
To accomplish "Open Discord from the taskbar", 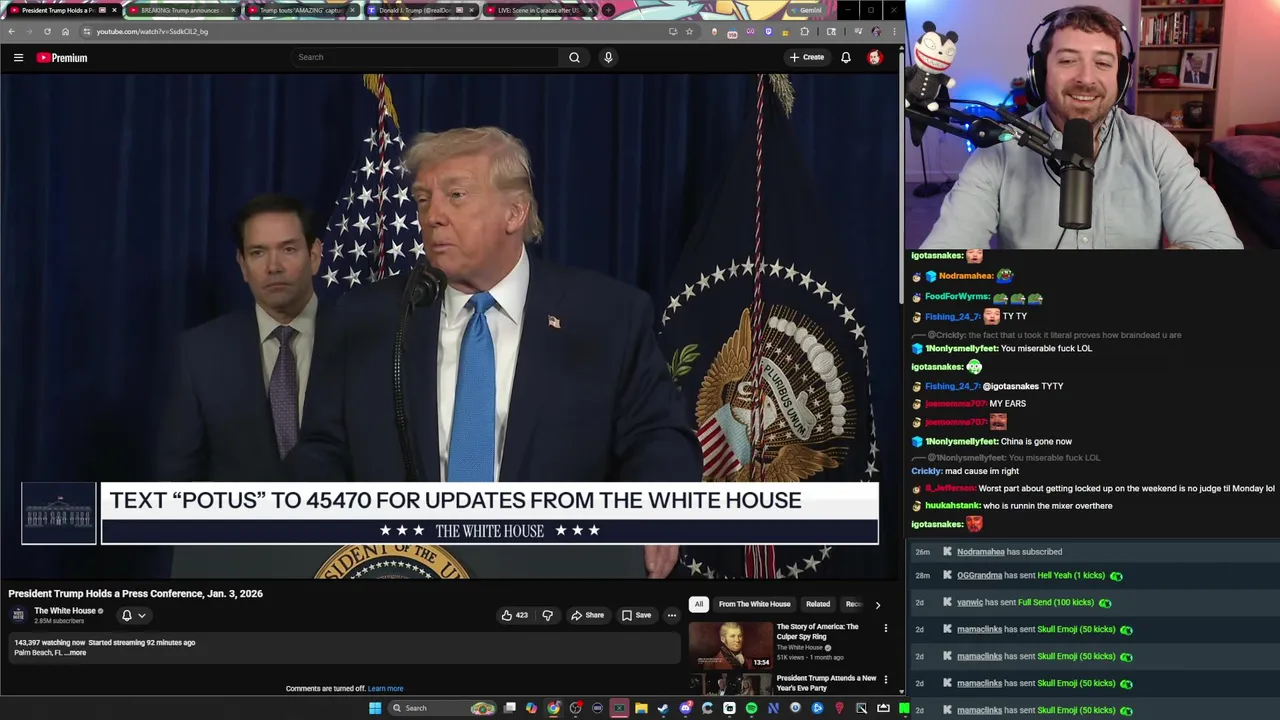I will [x=685, y=708].
